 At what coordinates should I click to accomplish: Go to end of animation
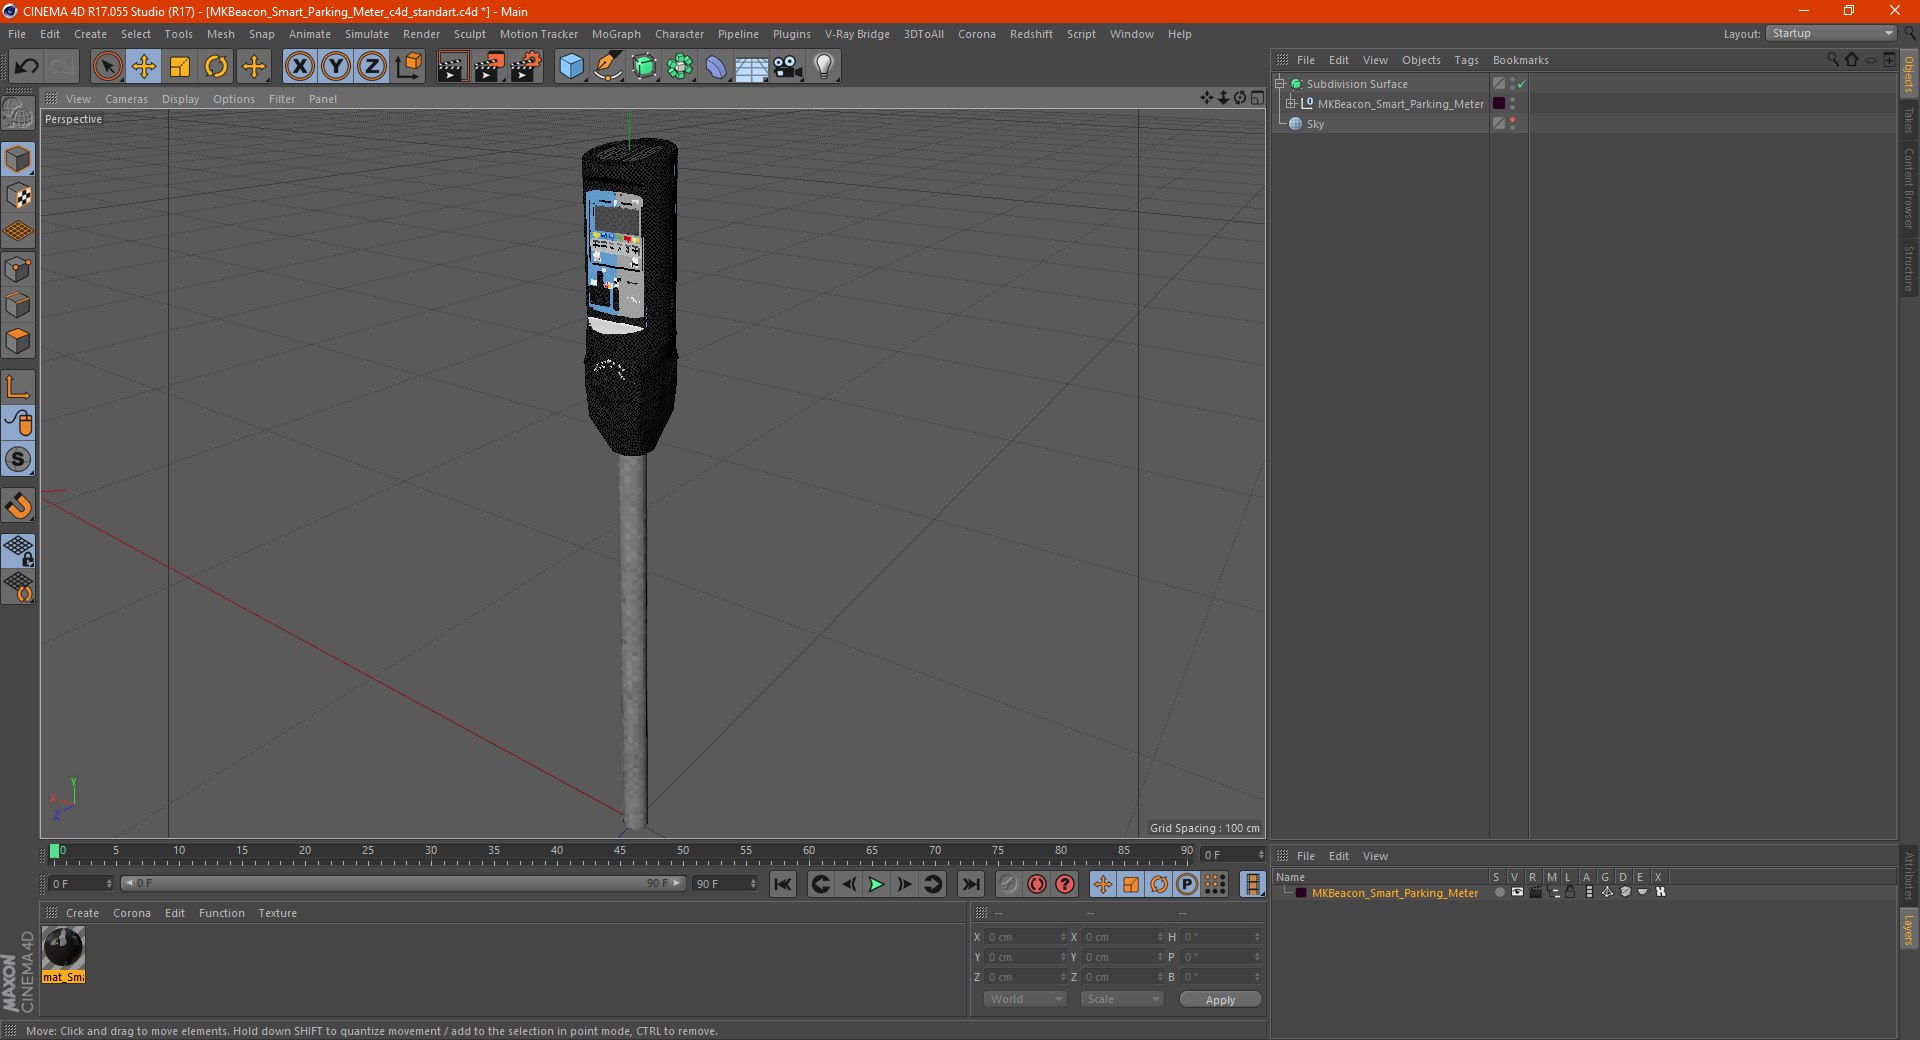[x=971, y=884]
